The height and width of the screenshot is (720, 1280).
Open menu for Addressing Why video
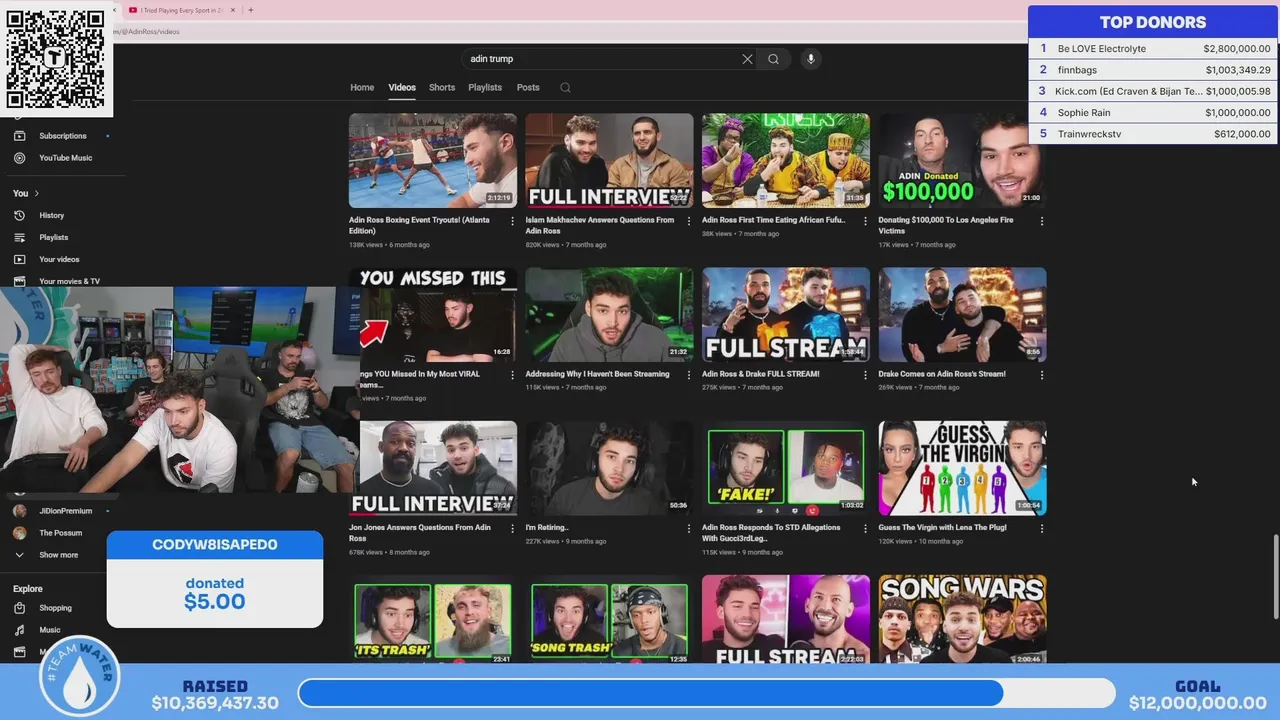point(689,375)
